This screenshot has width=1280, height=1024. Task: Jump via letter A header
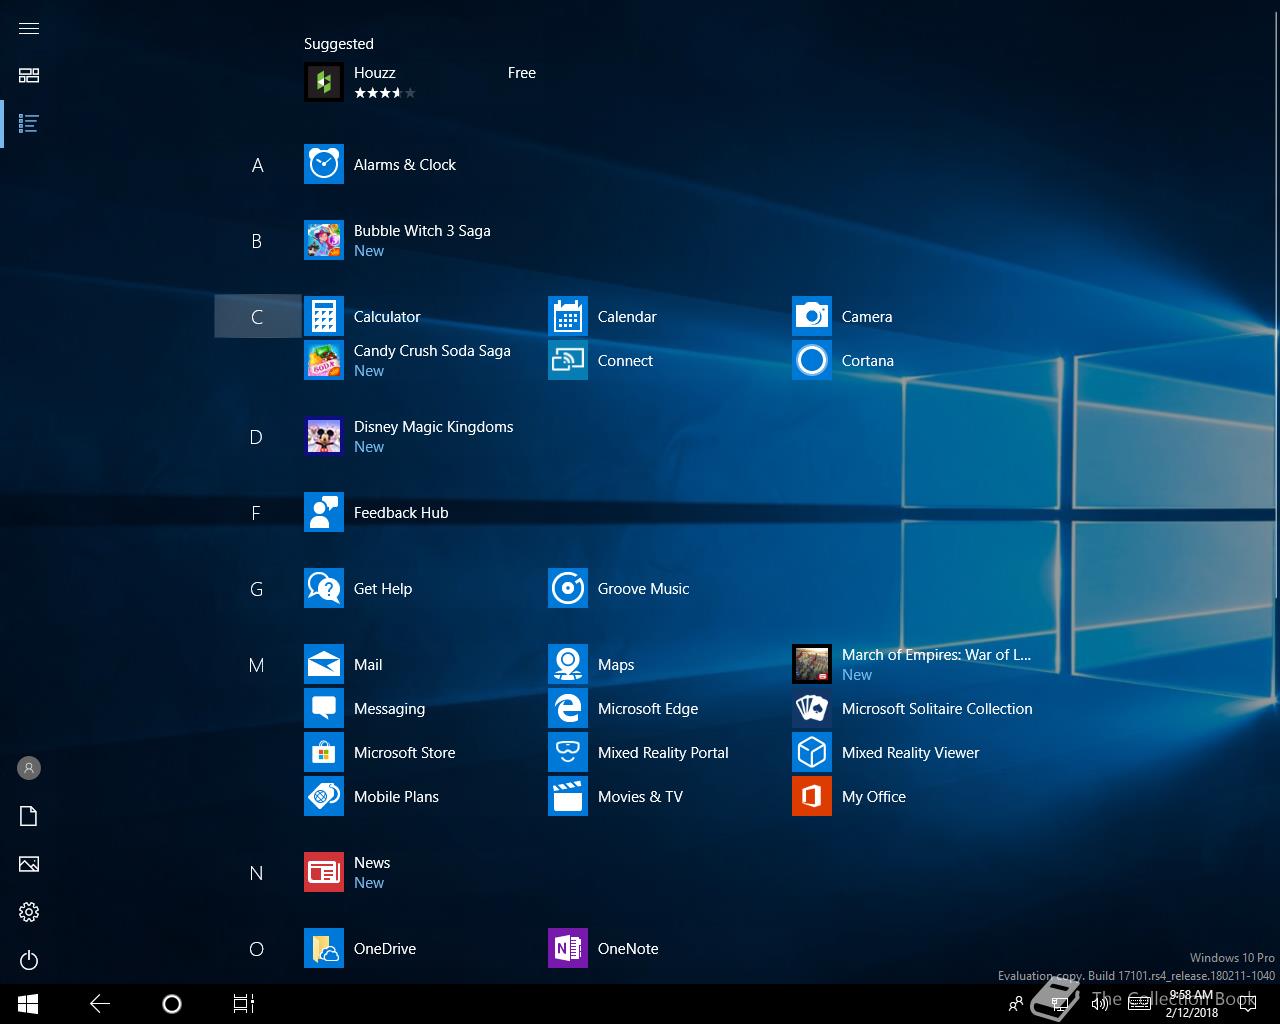click(257, 165)
